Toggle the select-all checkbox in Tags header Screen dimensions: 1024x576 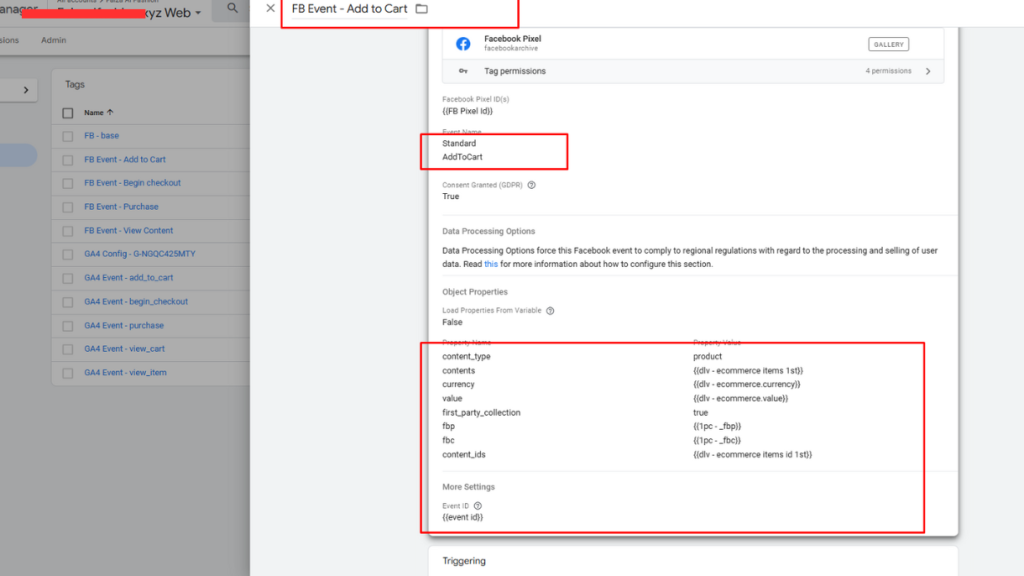click(68, 113)
